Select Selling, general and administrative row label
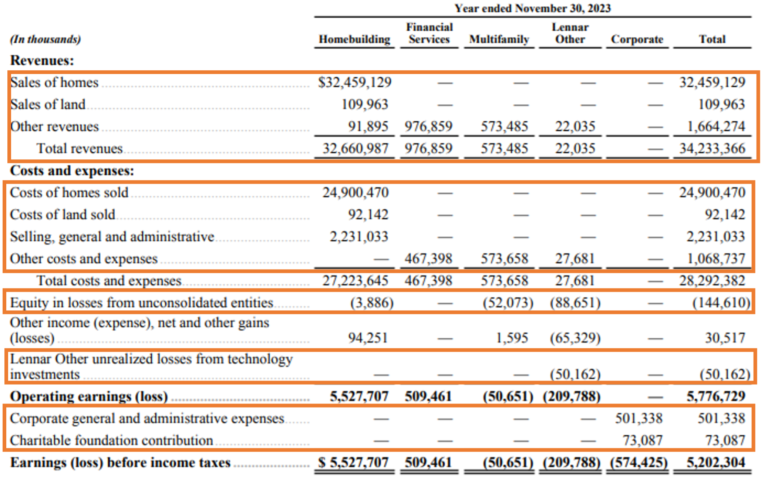The height and width of the screenshot is (483, 768). (x=111, y=236)
